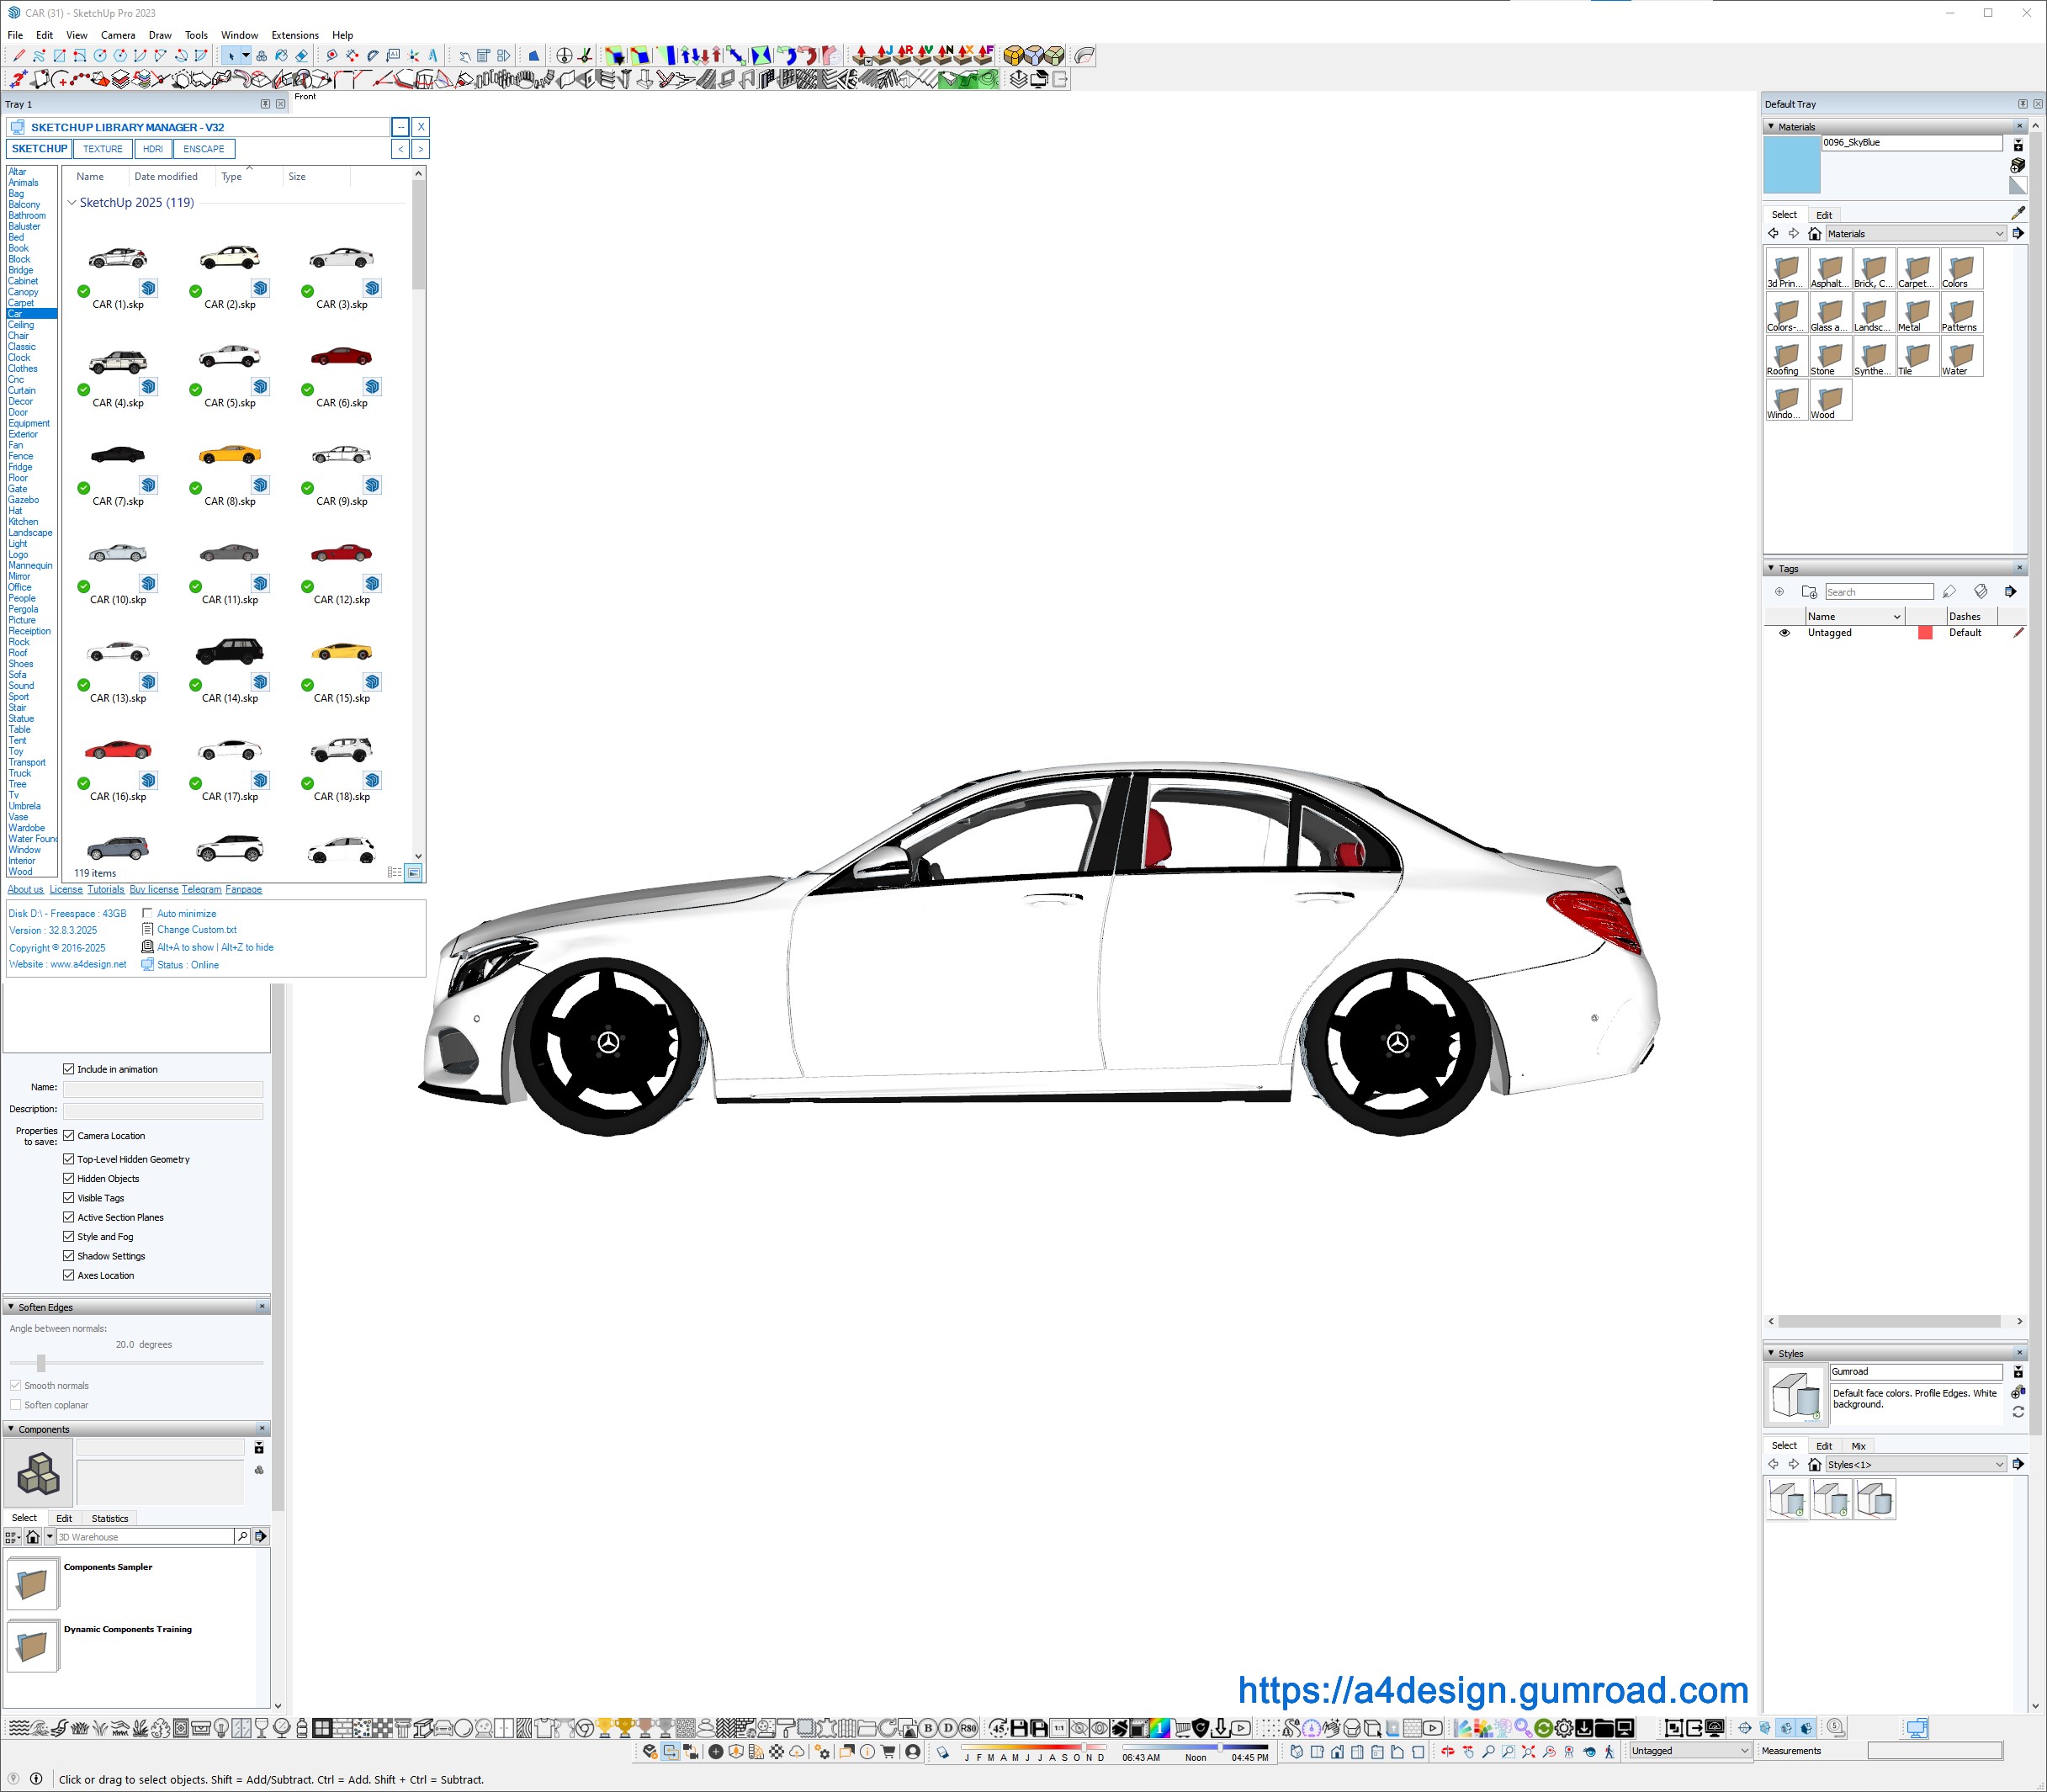Screen dimensions: 2047x1792
Task: Uncheck Include in animation checkbox
Action: pyautogui.click(x=69, y=1069)
